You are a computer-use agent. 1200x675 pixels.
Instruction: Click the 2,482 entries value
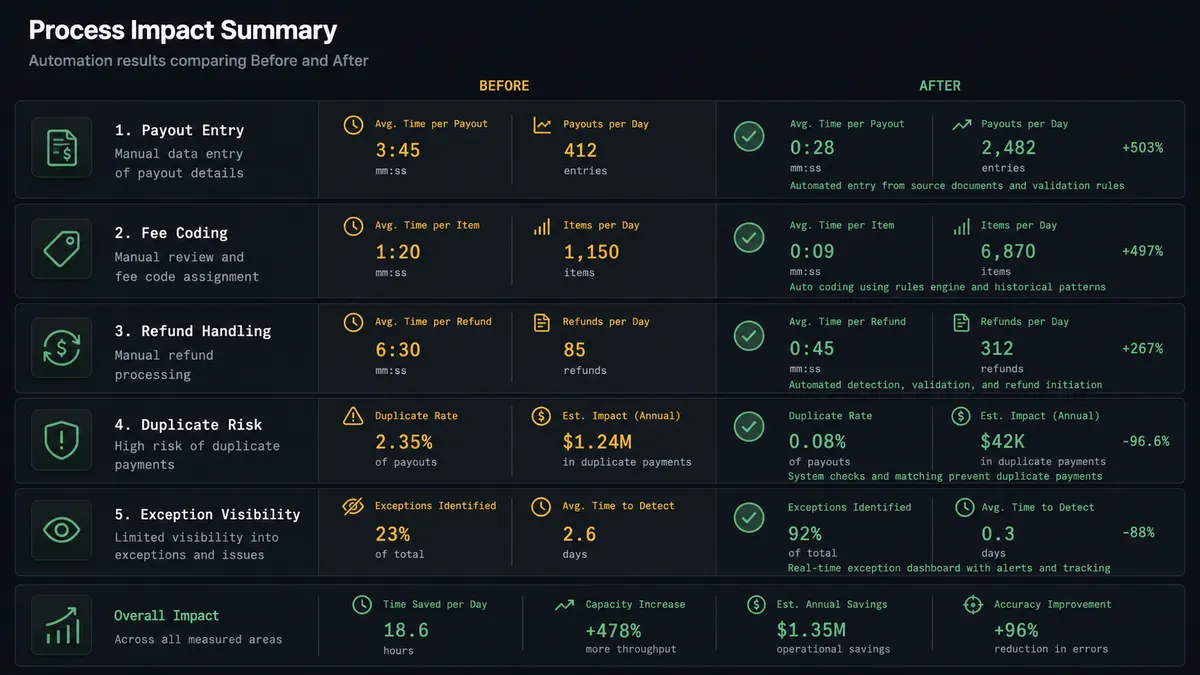[1009, 148]
